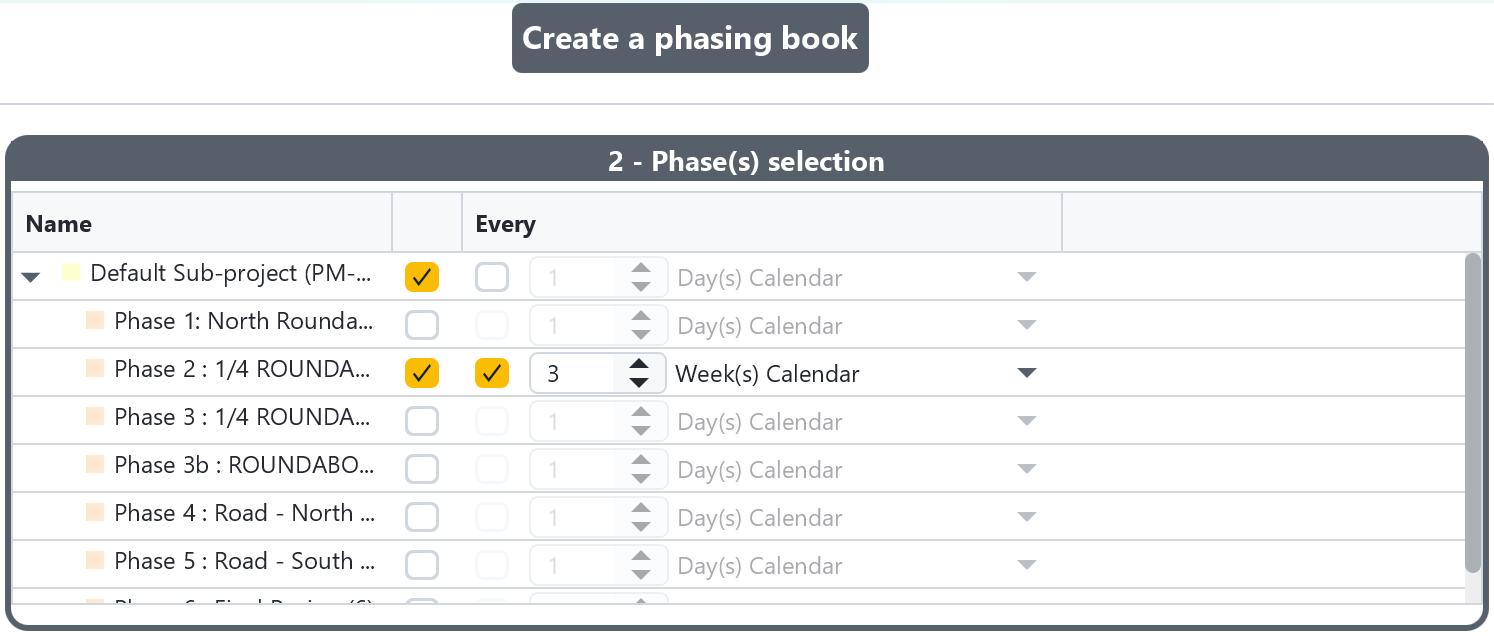
Task: Open the Week(s) Calendar dropdown
Action: point(856,374)
